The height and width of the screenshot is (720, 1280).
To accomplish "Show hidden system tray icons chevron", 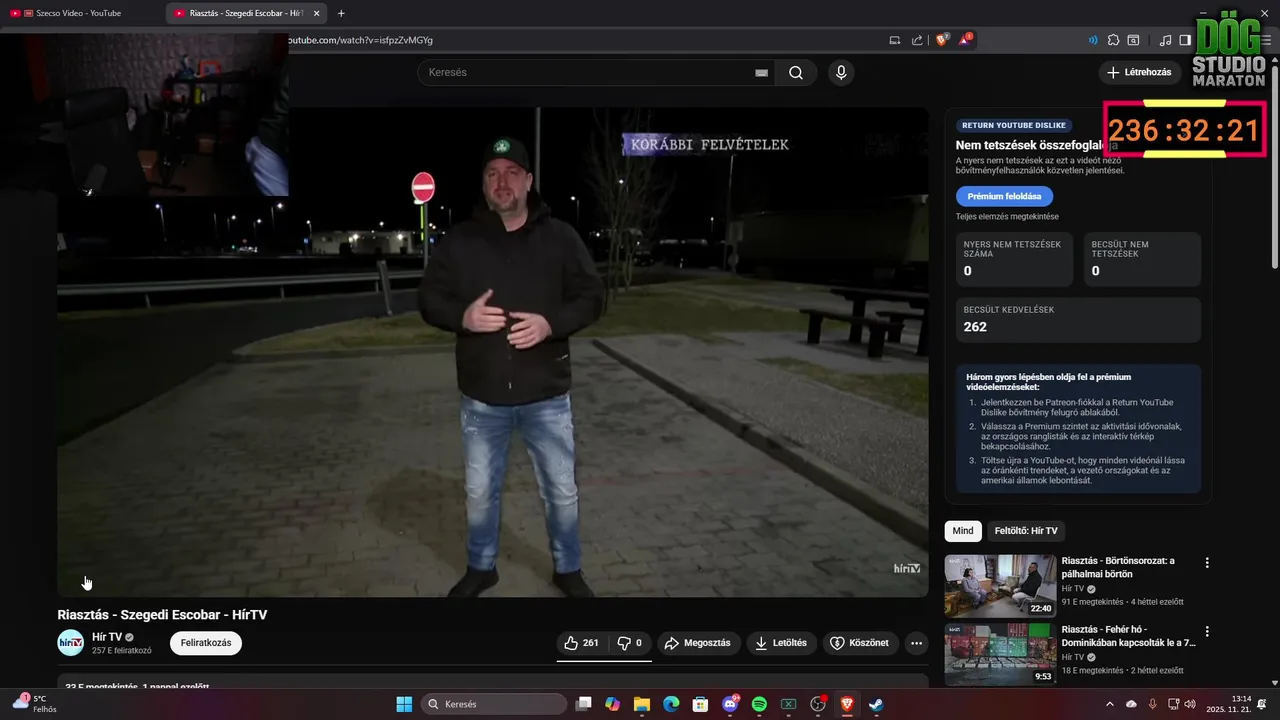I will [1110, 704].
